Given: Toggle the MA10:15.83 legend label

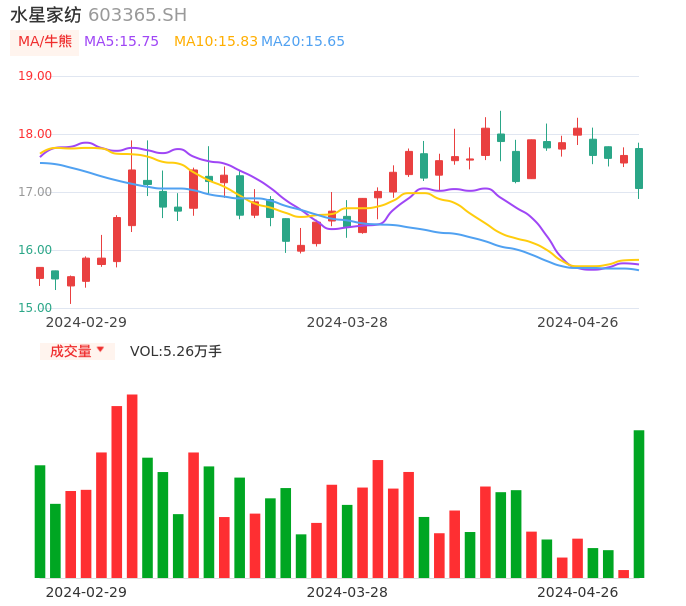Looking at the screenshot, I should [215, 41].
